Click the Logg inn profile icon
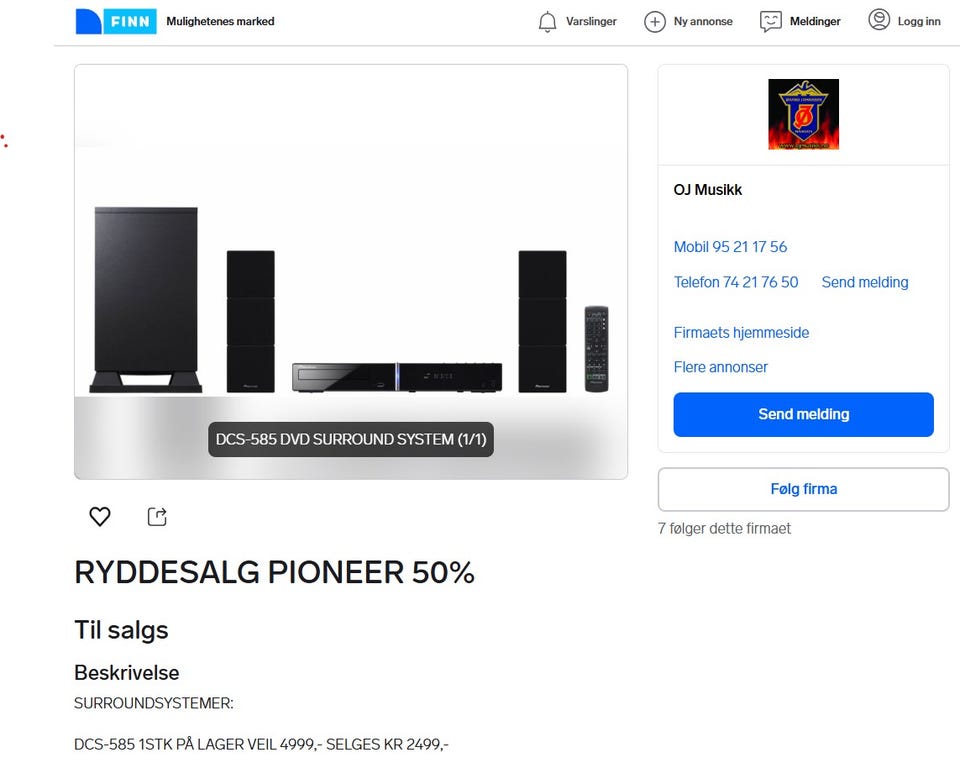The image size is (960, 763). [x=879, y=20]
